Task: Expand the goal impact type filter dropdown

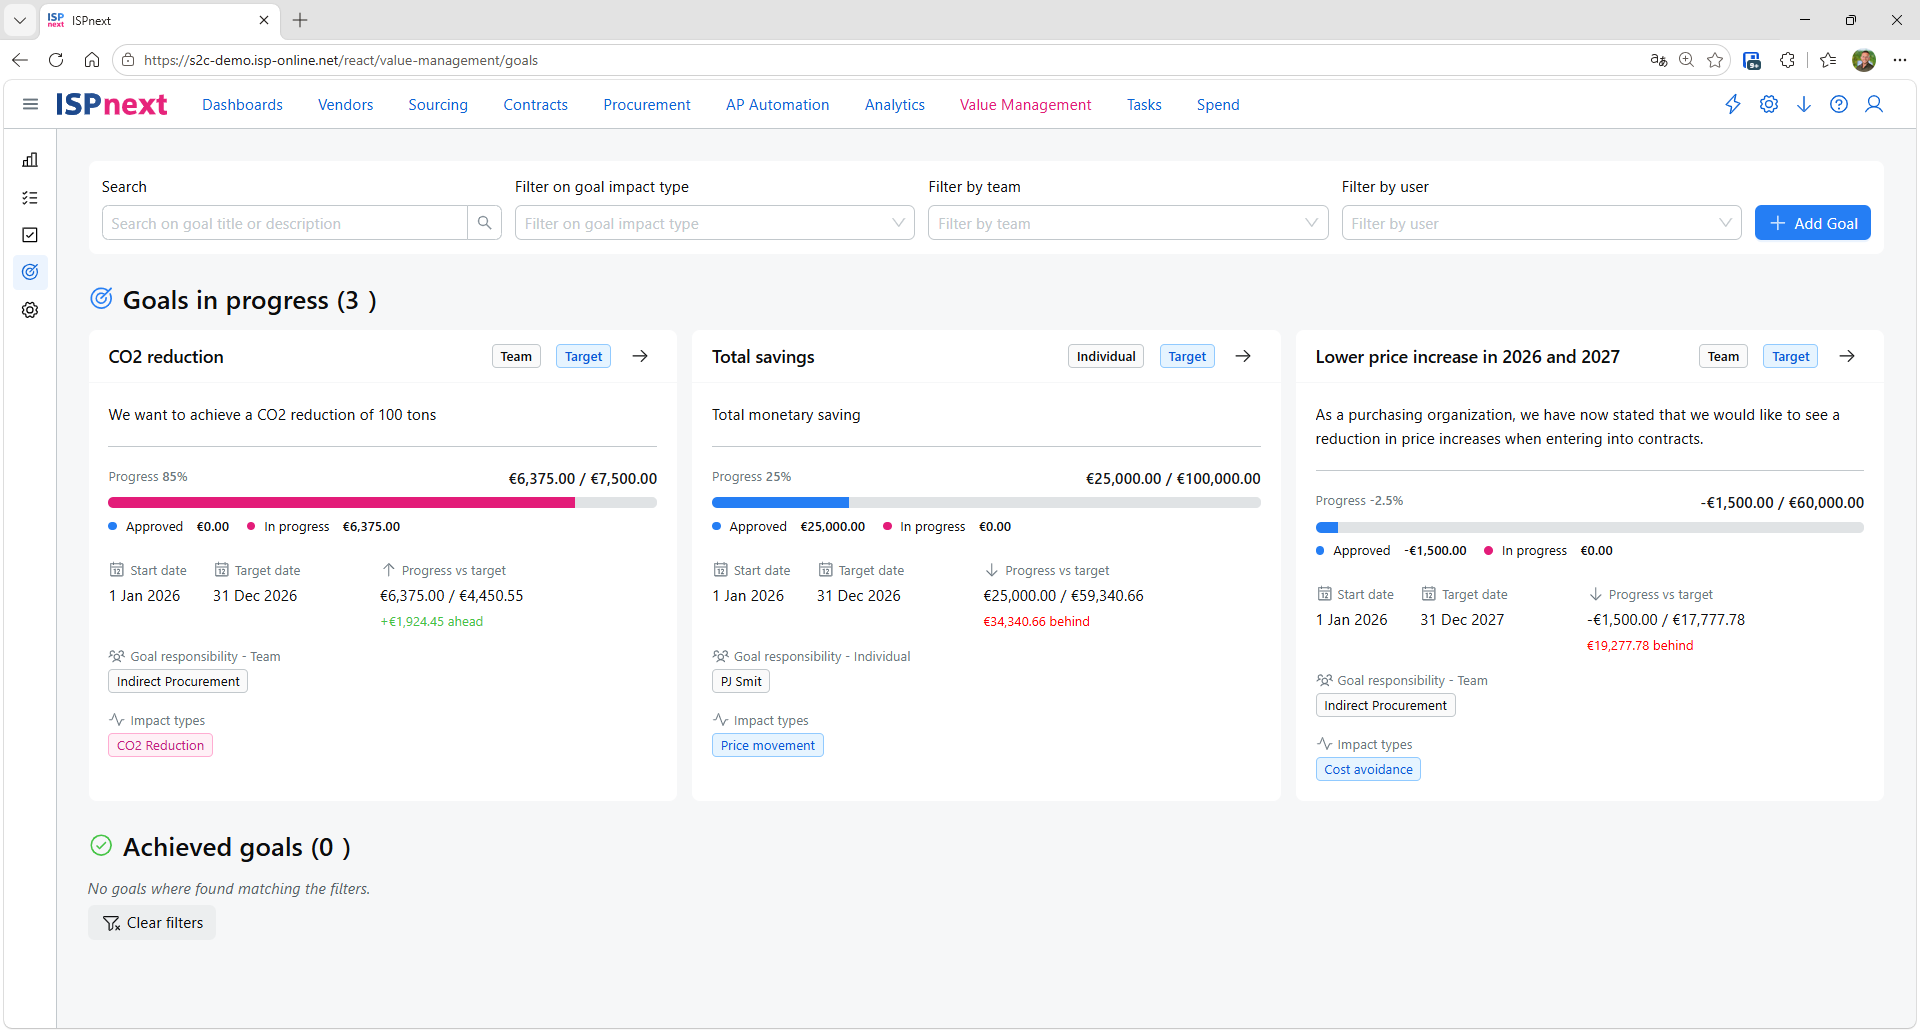Action: coord(714,223)
